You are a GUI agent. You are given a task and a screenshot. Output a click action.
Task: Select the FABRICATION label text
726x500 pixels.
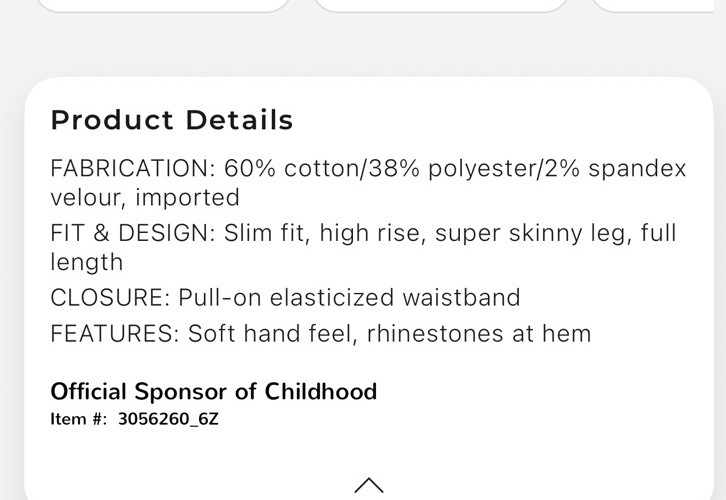[132, 168]
